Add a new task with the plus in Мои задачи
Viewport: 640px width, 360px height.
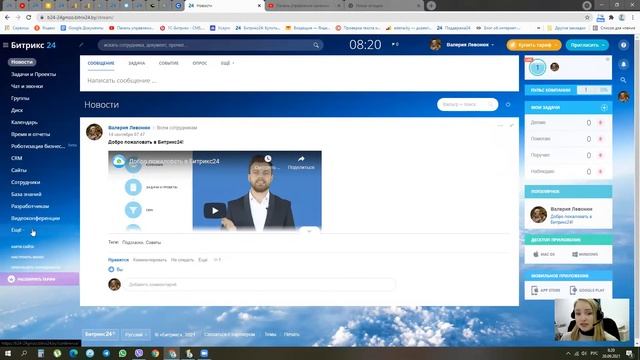pos(604,107)
